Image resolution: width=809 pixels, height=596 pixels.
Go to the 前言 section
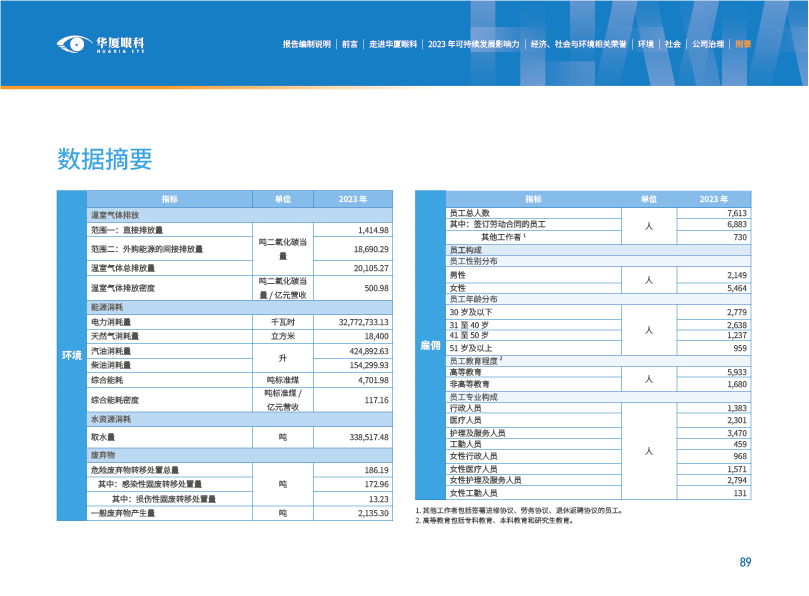pos(349,45)
